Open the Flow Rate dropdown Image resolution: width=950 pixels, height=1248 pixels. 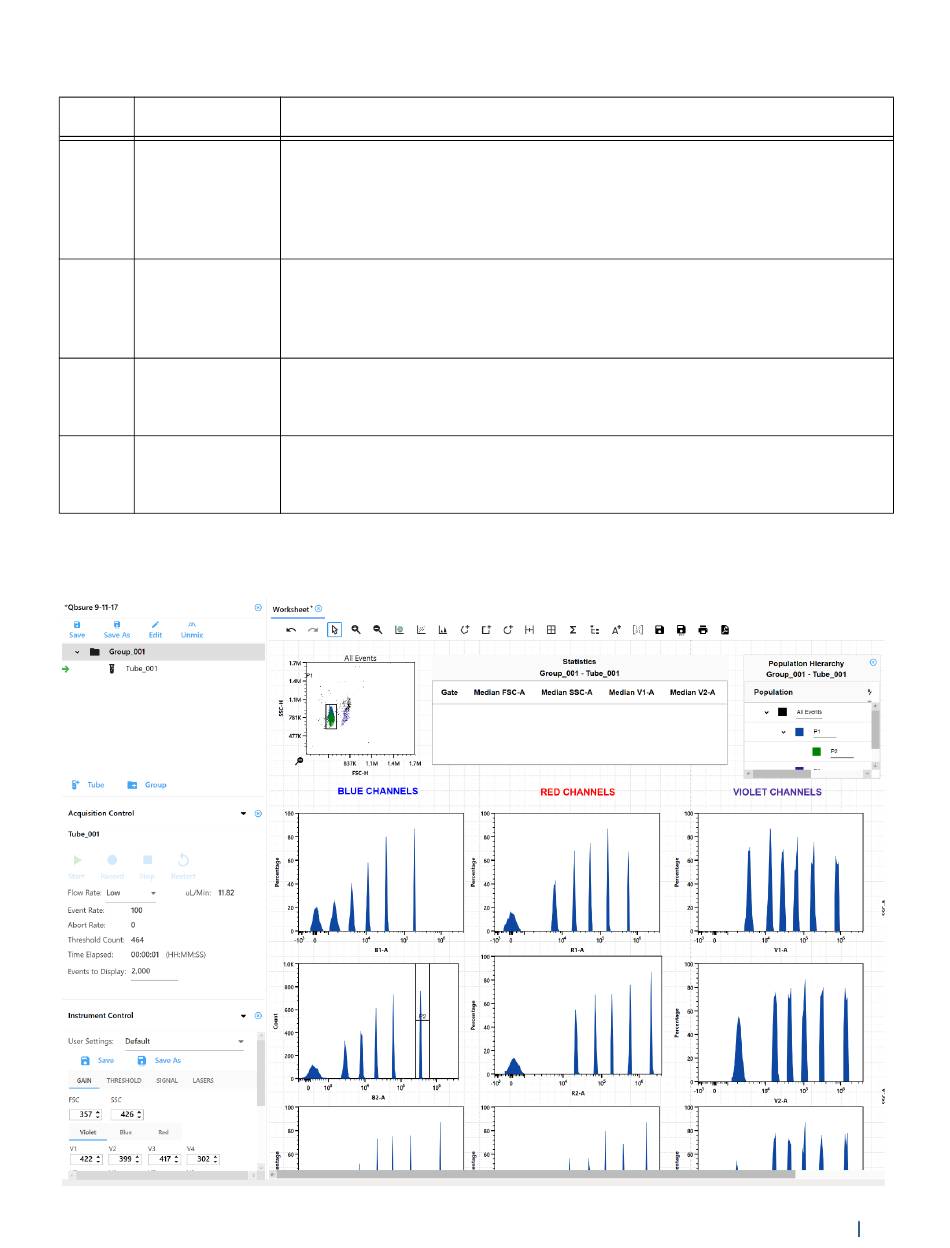pos(131,891)
